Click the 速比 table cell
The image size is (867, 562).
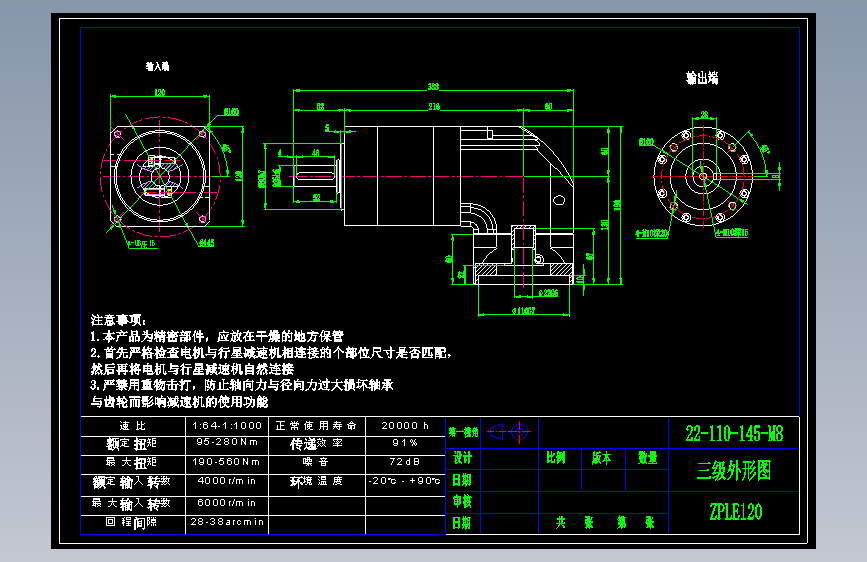click(133, 425)
